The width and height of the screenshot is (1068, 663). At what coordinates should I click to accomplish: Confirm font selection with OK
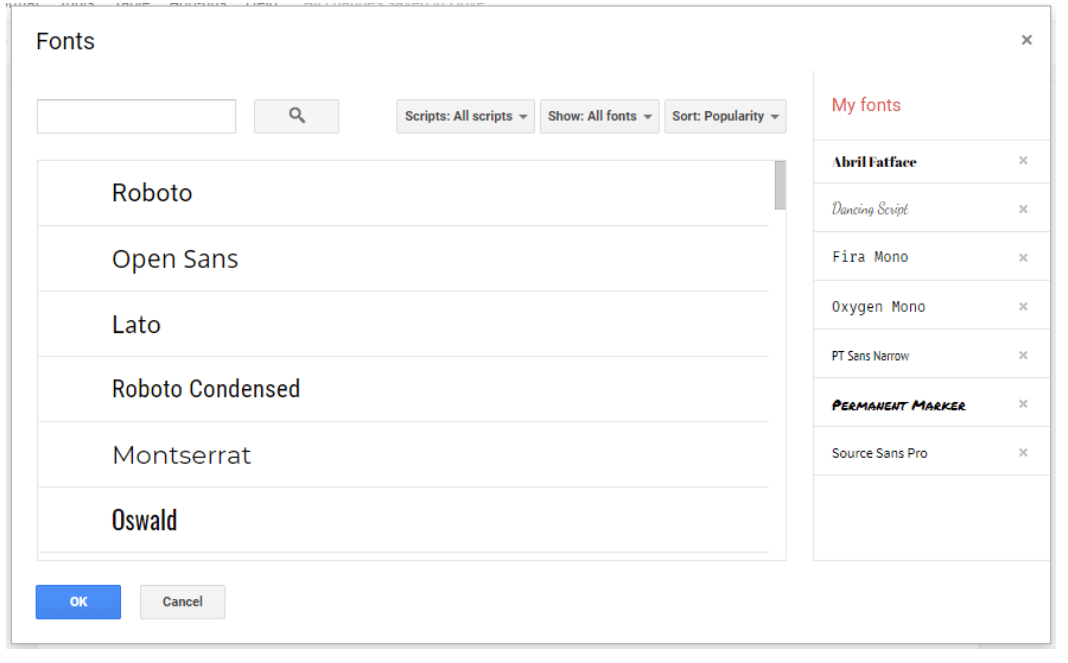[78, 601]
